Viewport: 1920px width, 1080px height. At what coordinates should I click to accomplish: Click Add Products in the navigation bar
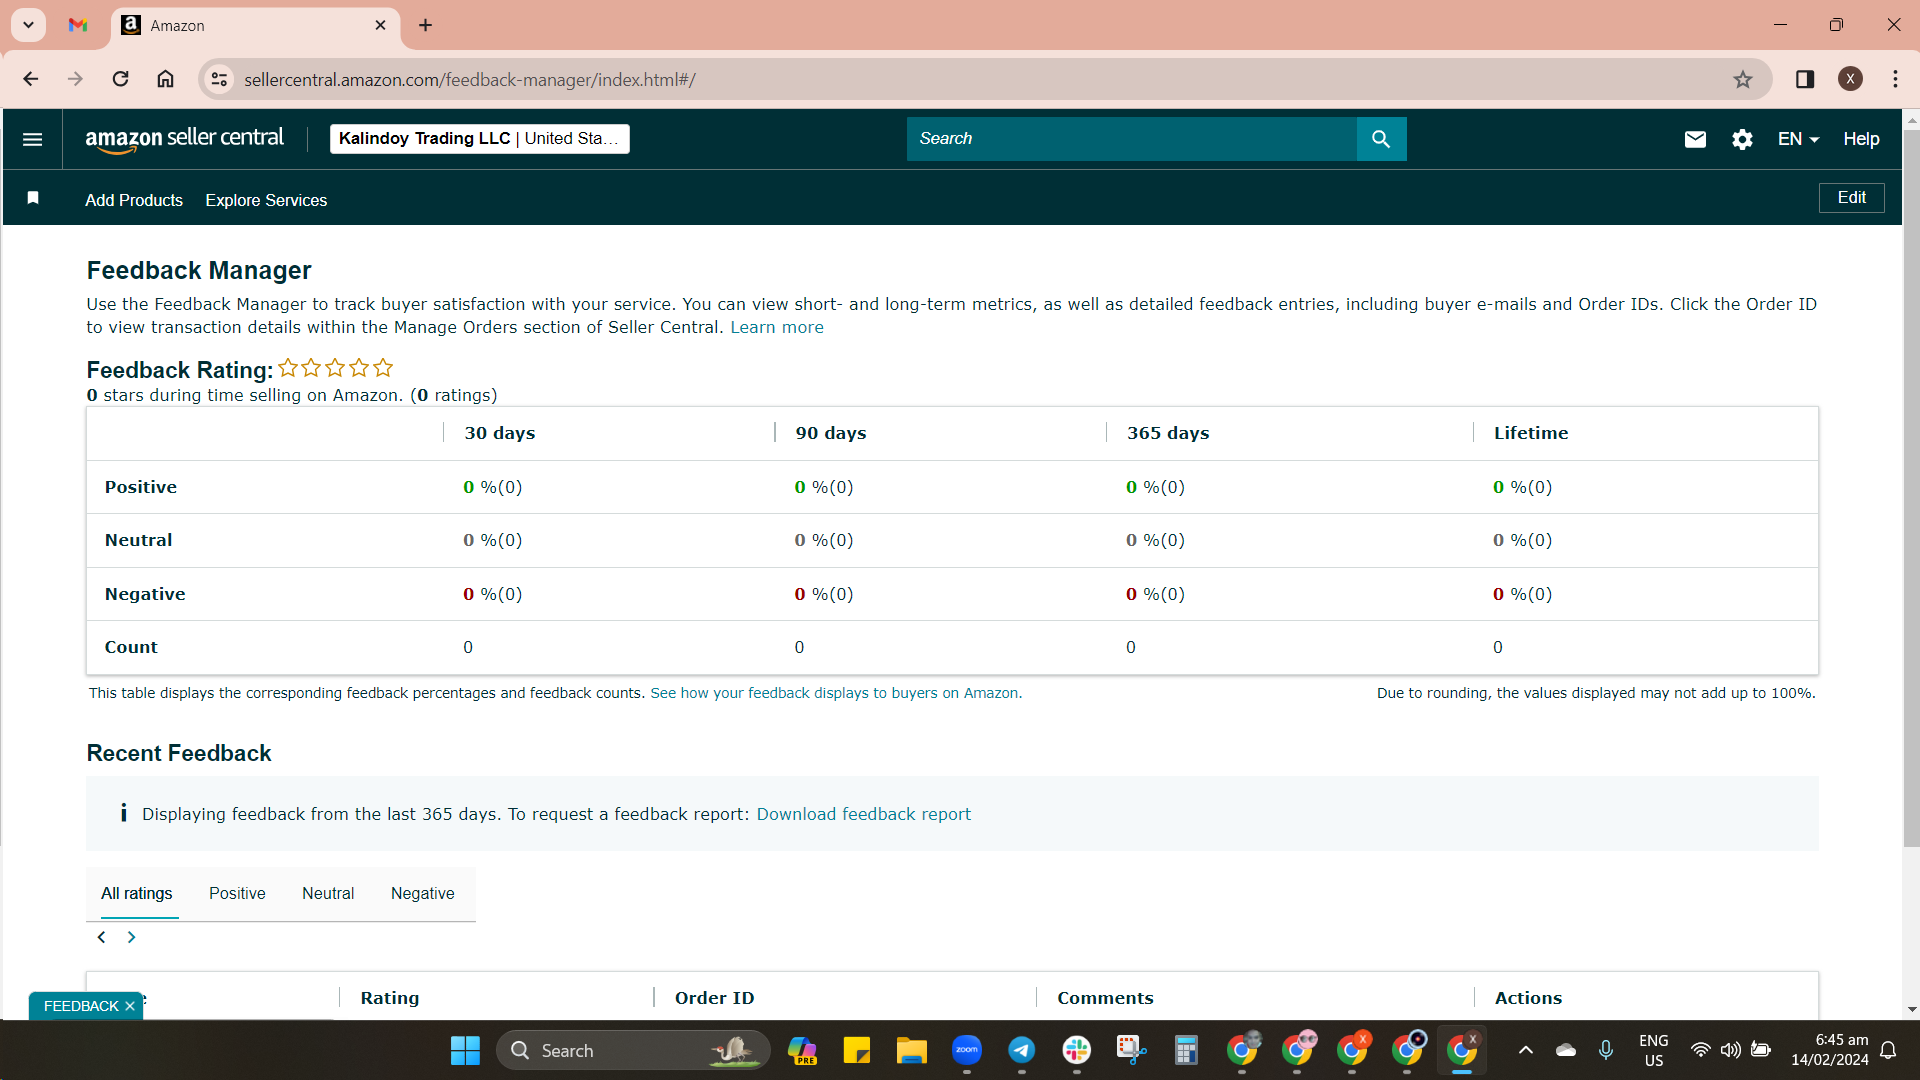tap(134, 200)
